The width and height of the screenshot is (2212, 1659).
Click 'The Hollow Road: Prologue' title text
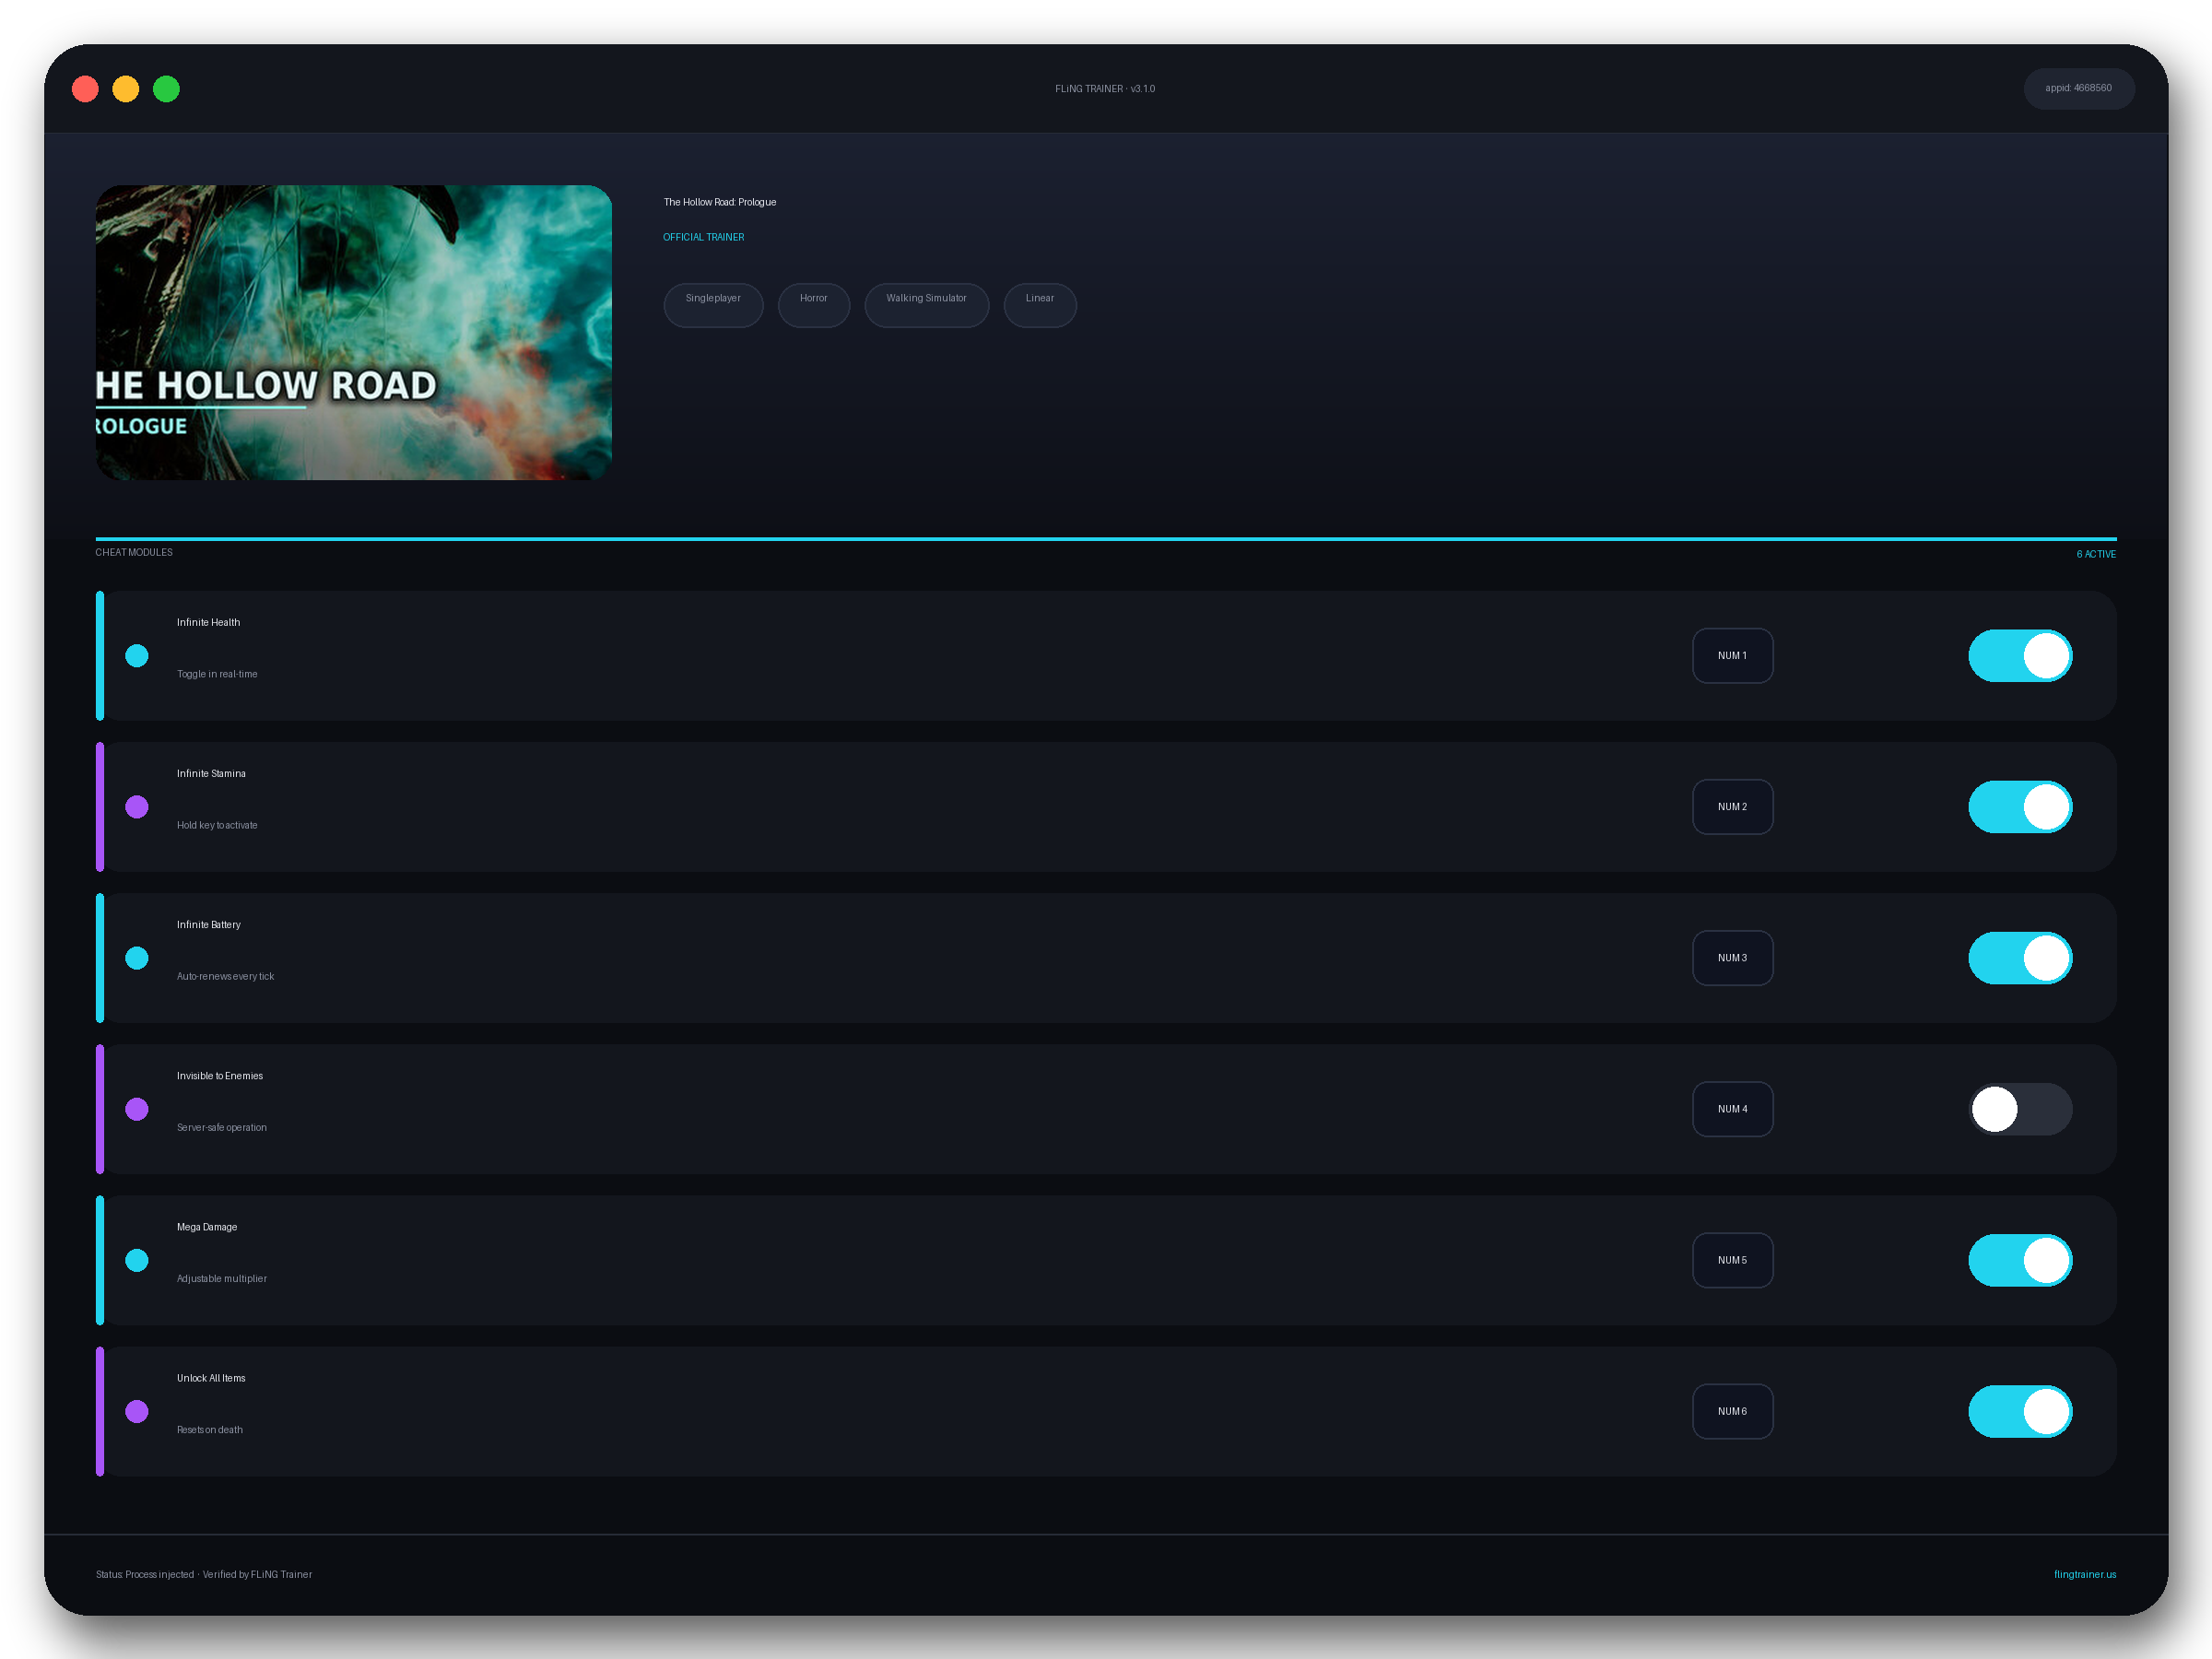719,202
